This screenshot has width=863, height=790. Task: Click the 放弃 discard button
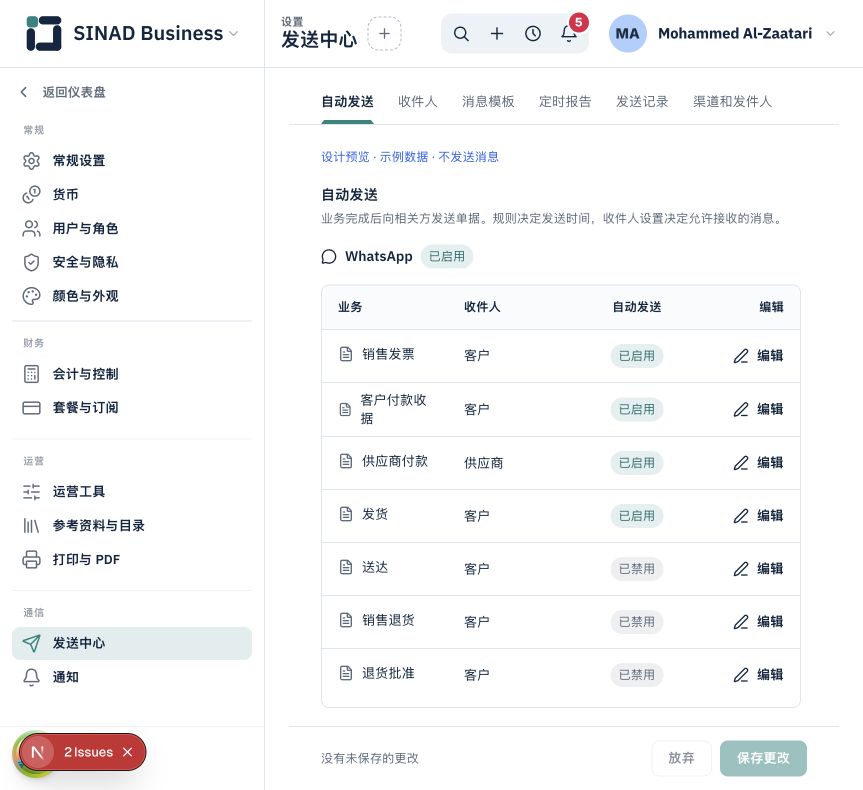point(681,759)
